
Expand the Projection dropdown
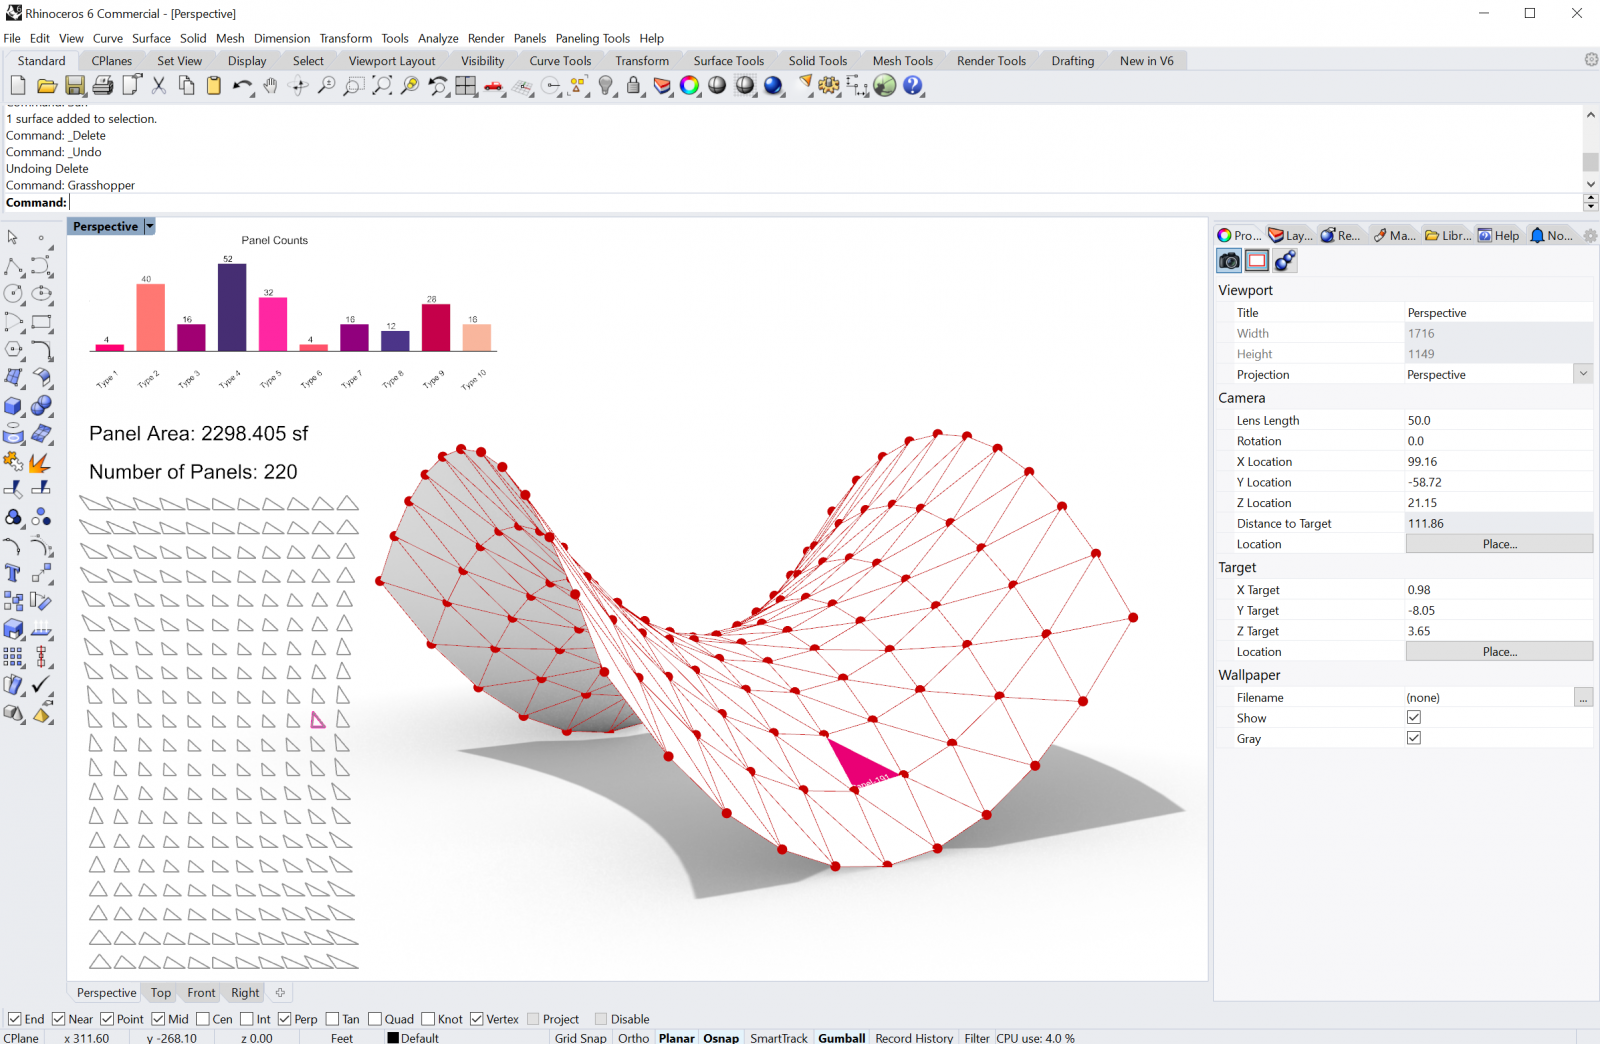pyautogui.click(x=1583, y=374)
